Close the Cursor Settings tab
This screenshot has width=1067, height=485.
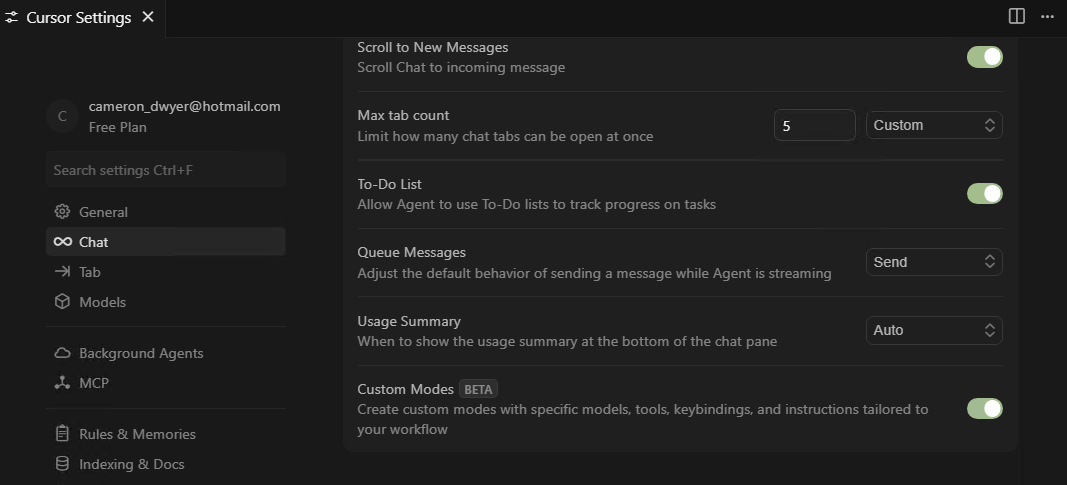148,17
